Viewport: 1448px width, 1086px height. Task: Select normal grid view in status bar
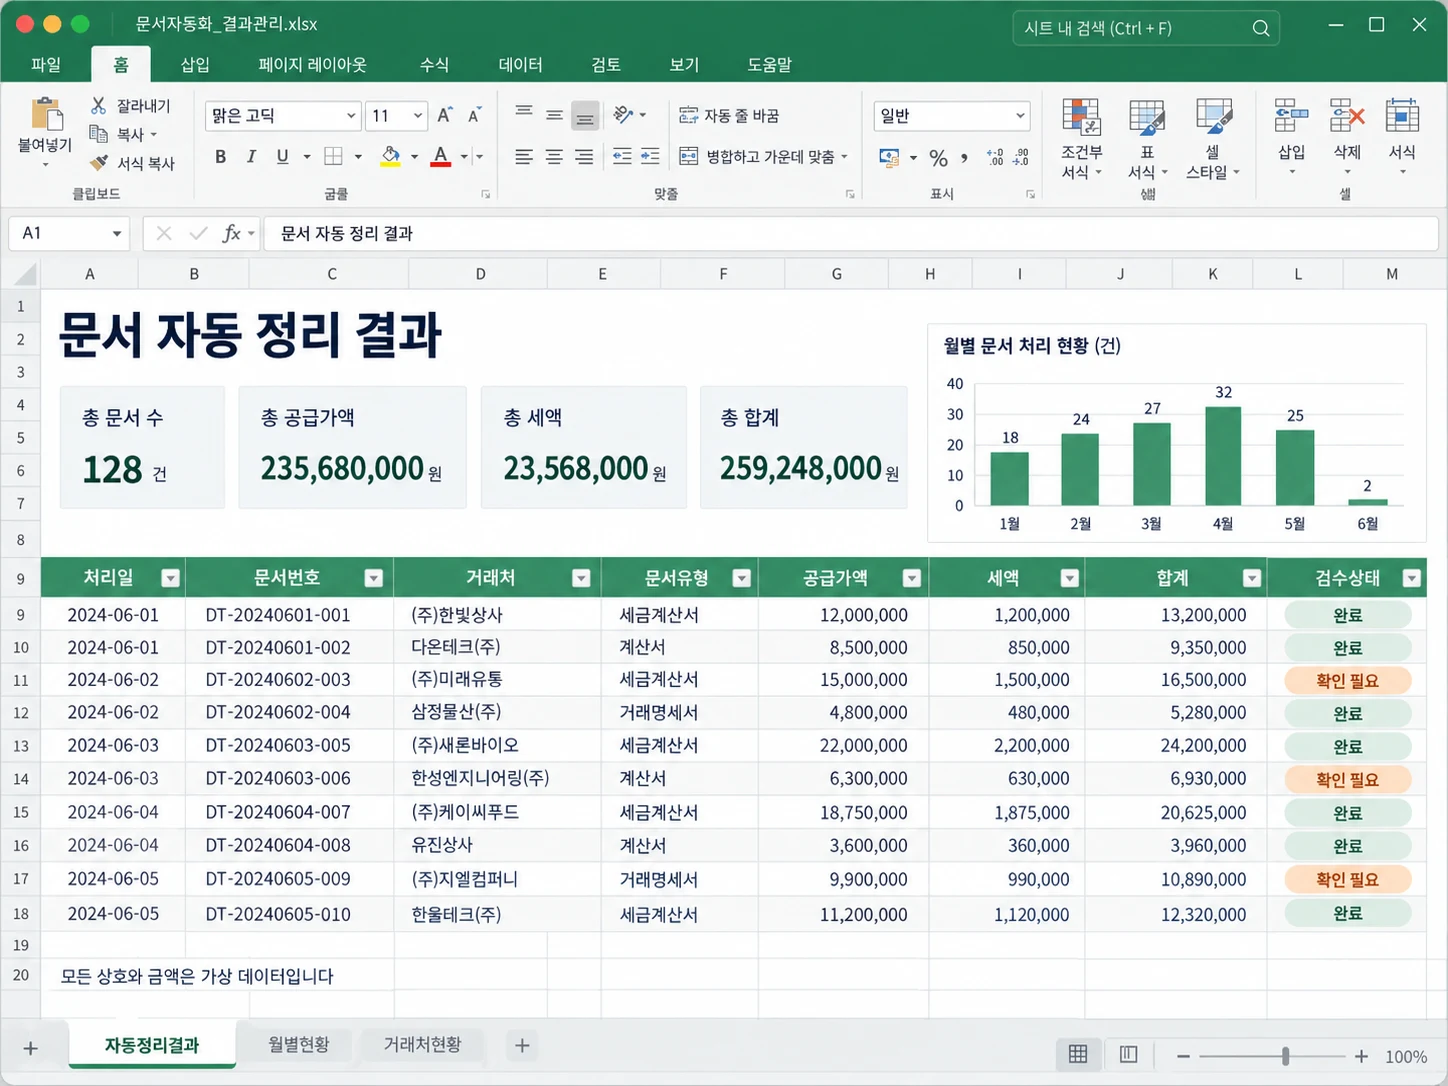coord(1078,1054)
